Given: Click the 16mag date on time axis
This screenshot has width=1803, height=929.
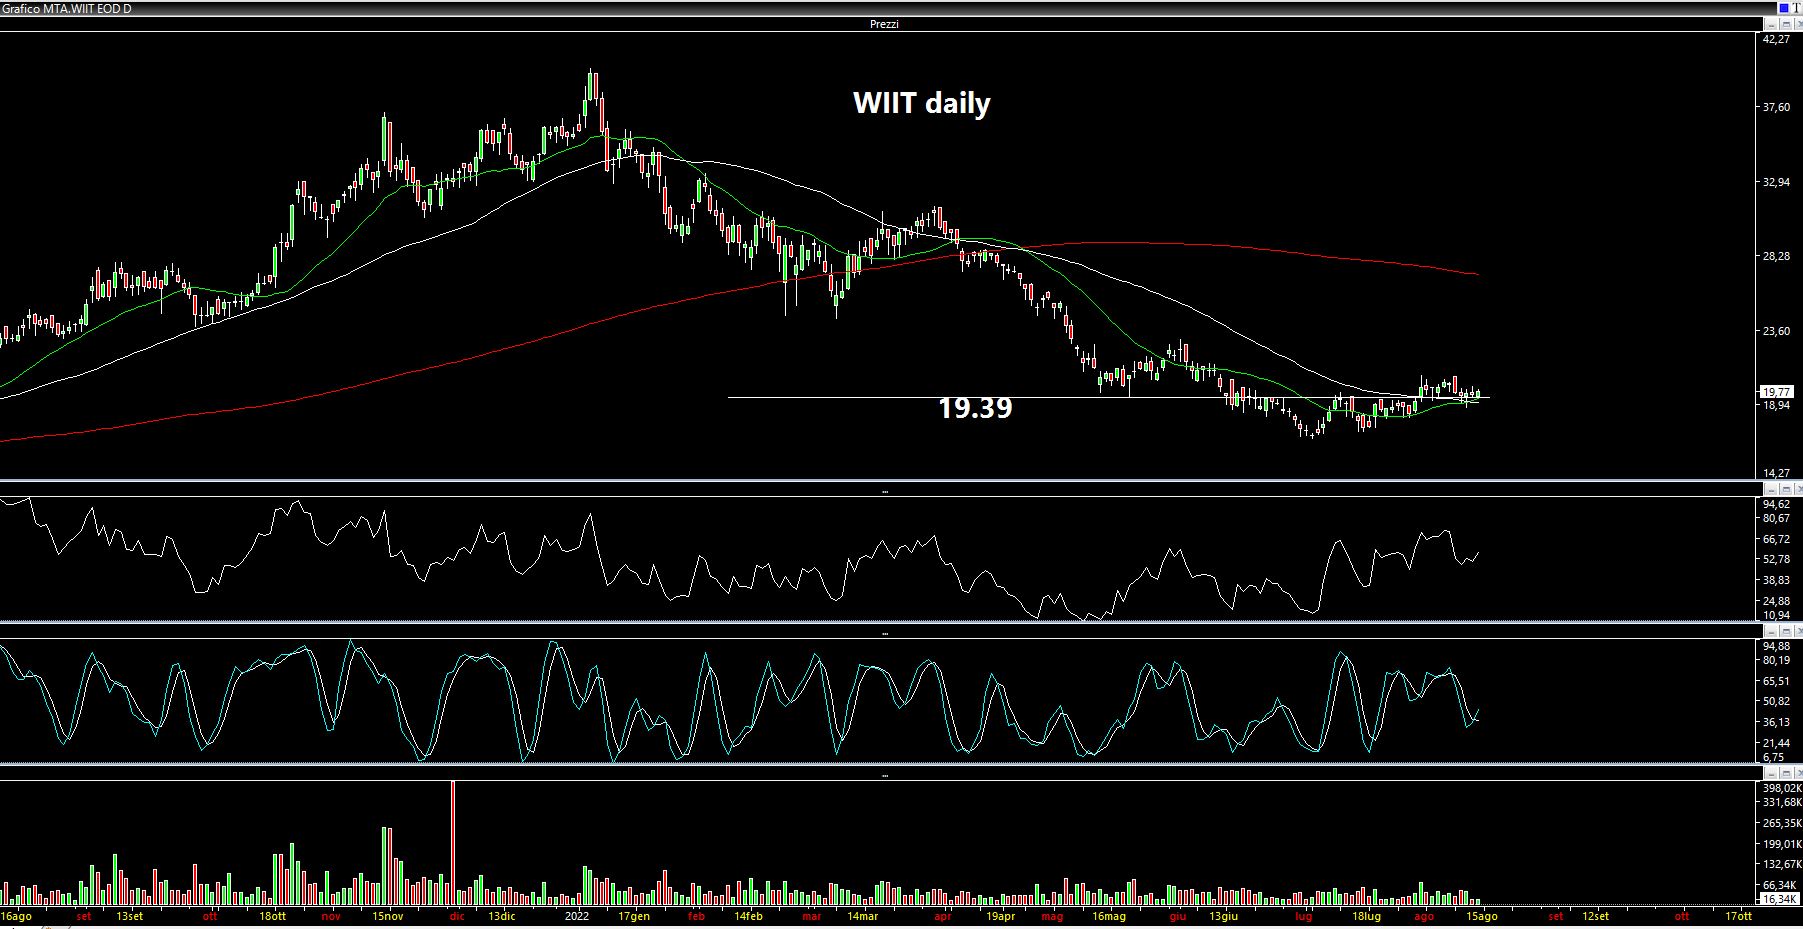Looking at the screenshot, I should point(1109,916).
